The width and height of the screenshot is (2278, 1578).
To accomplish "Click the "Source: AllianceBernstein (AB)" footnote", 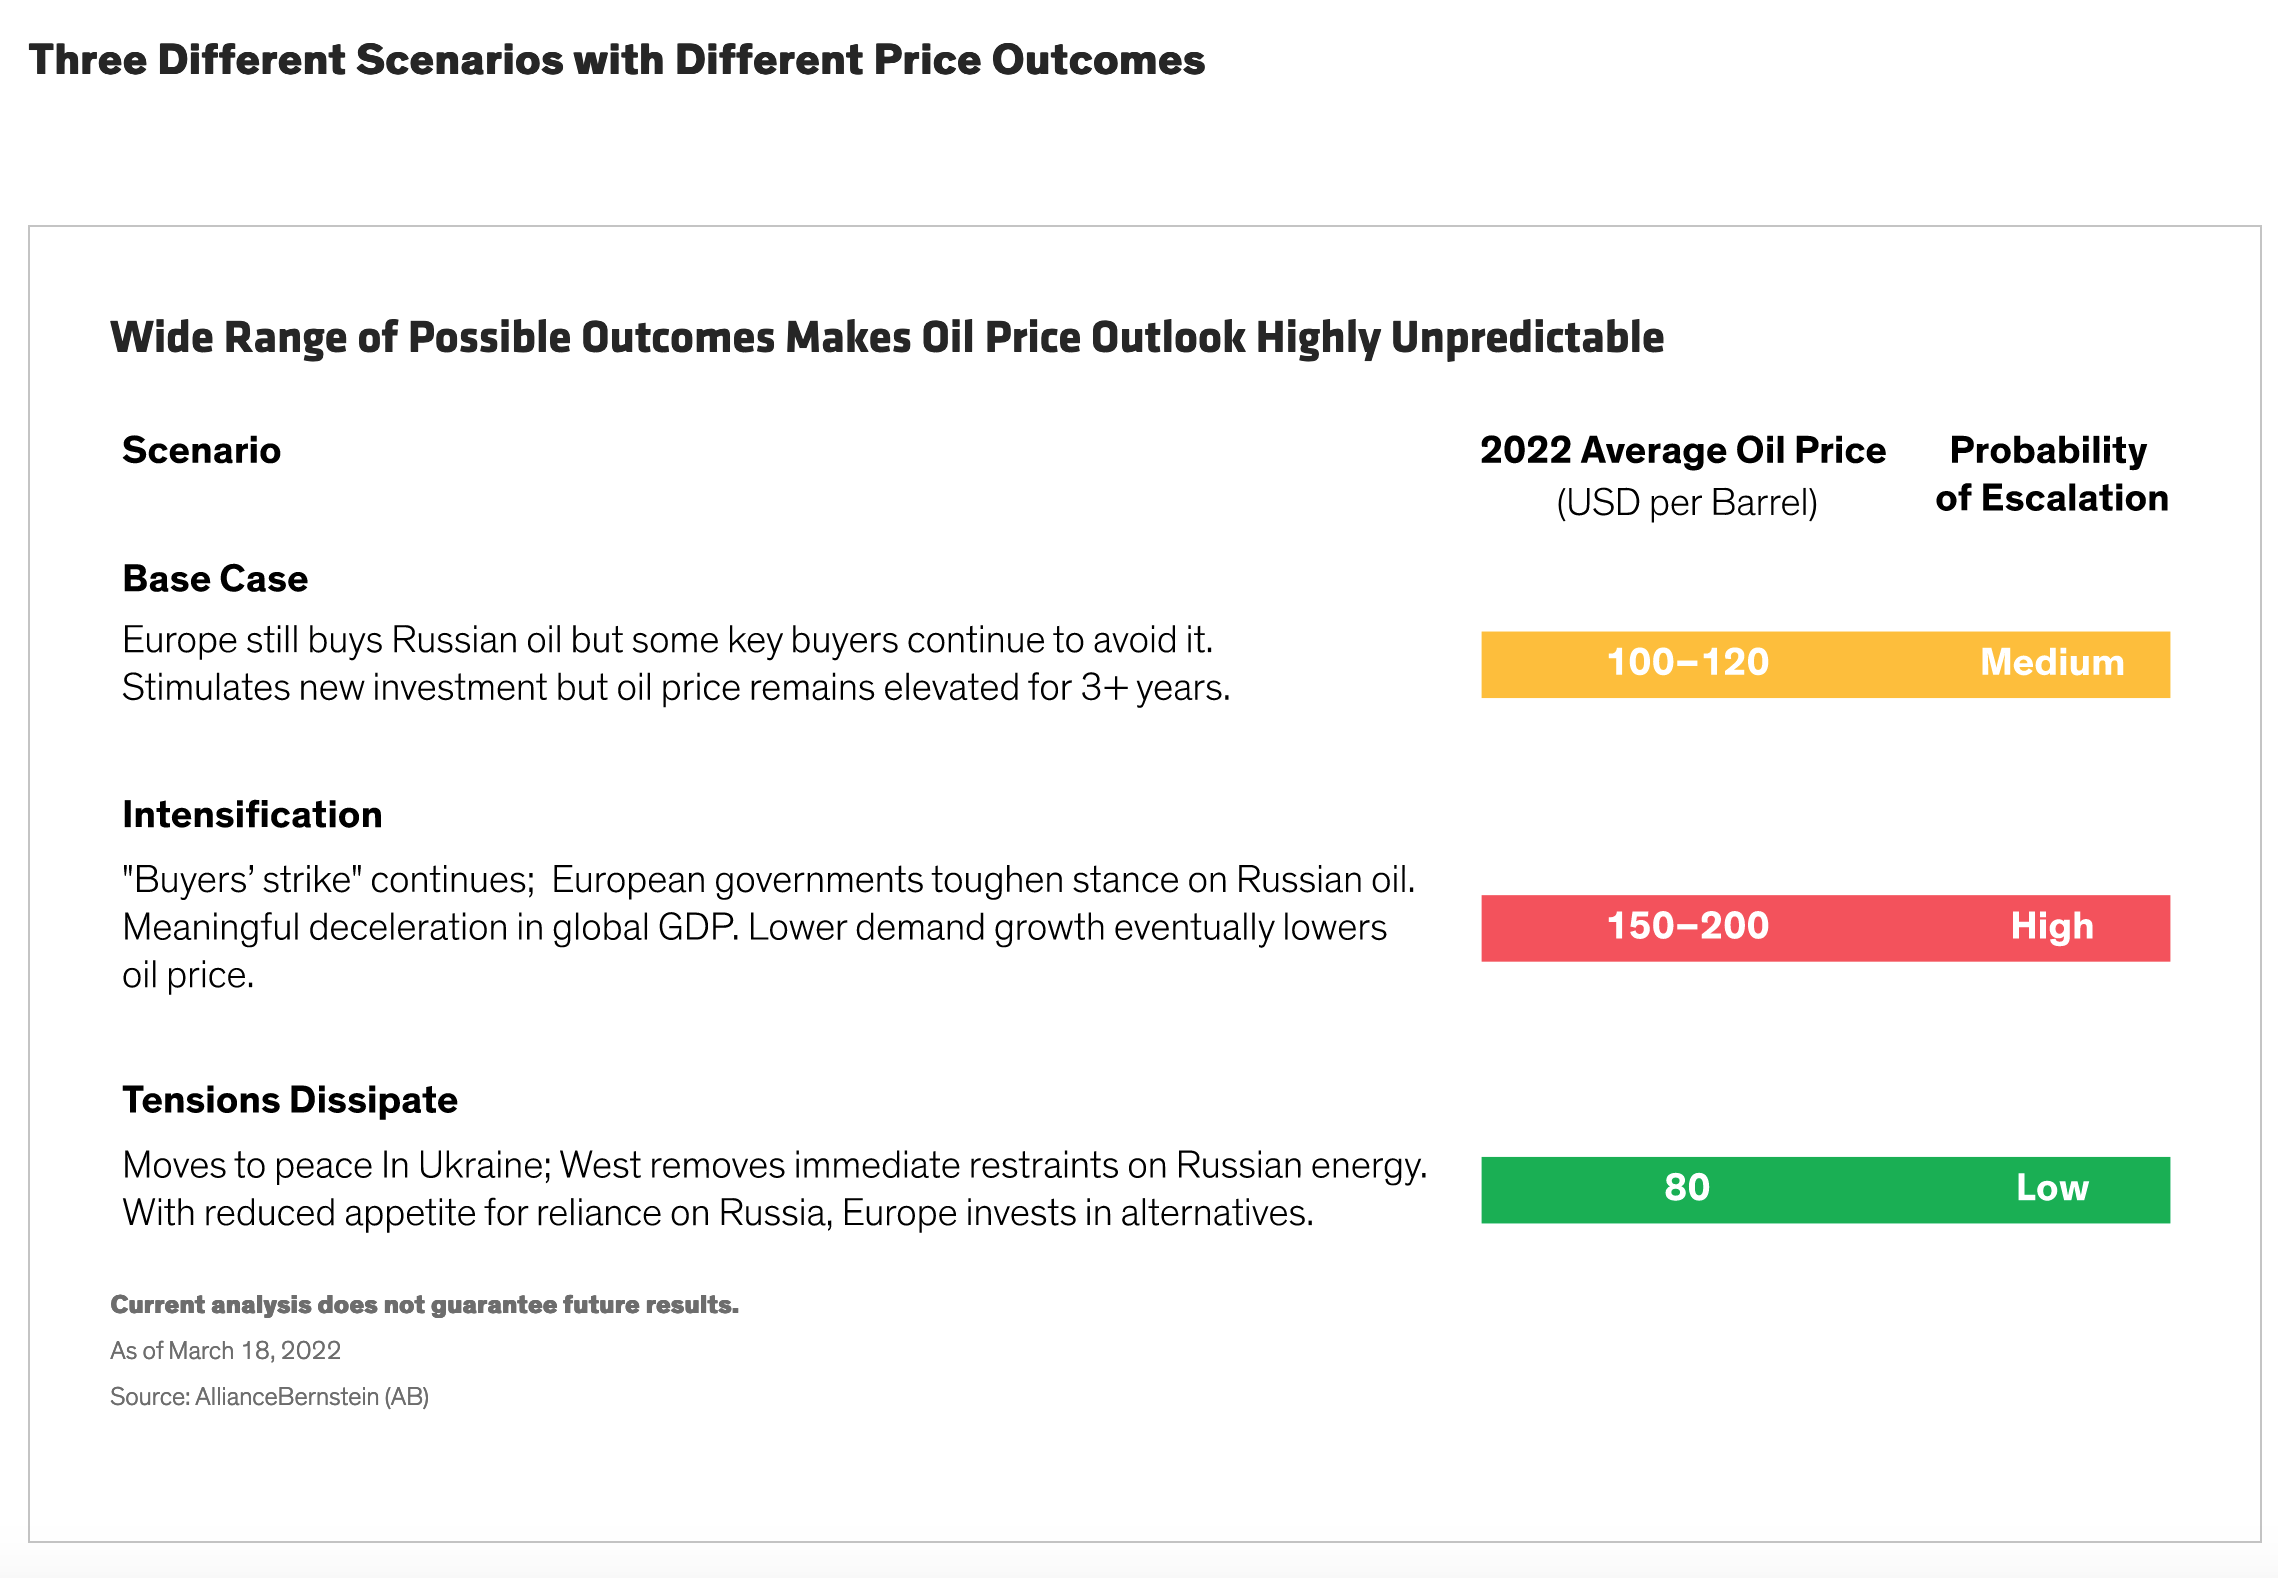I will coord(269,1397).
